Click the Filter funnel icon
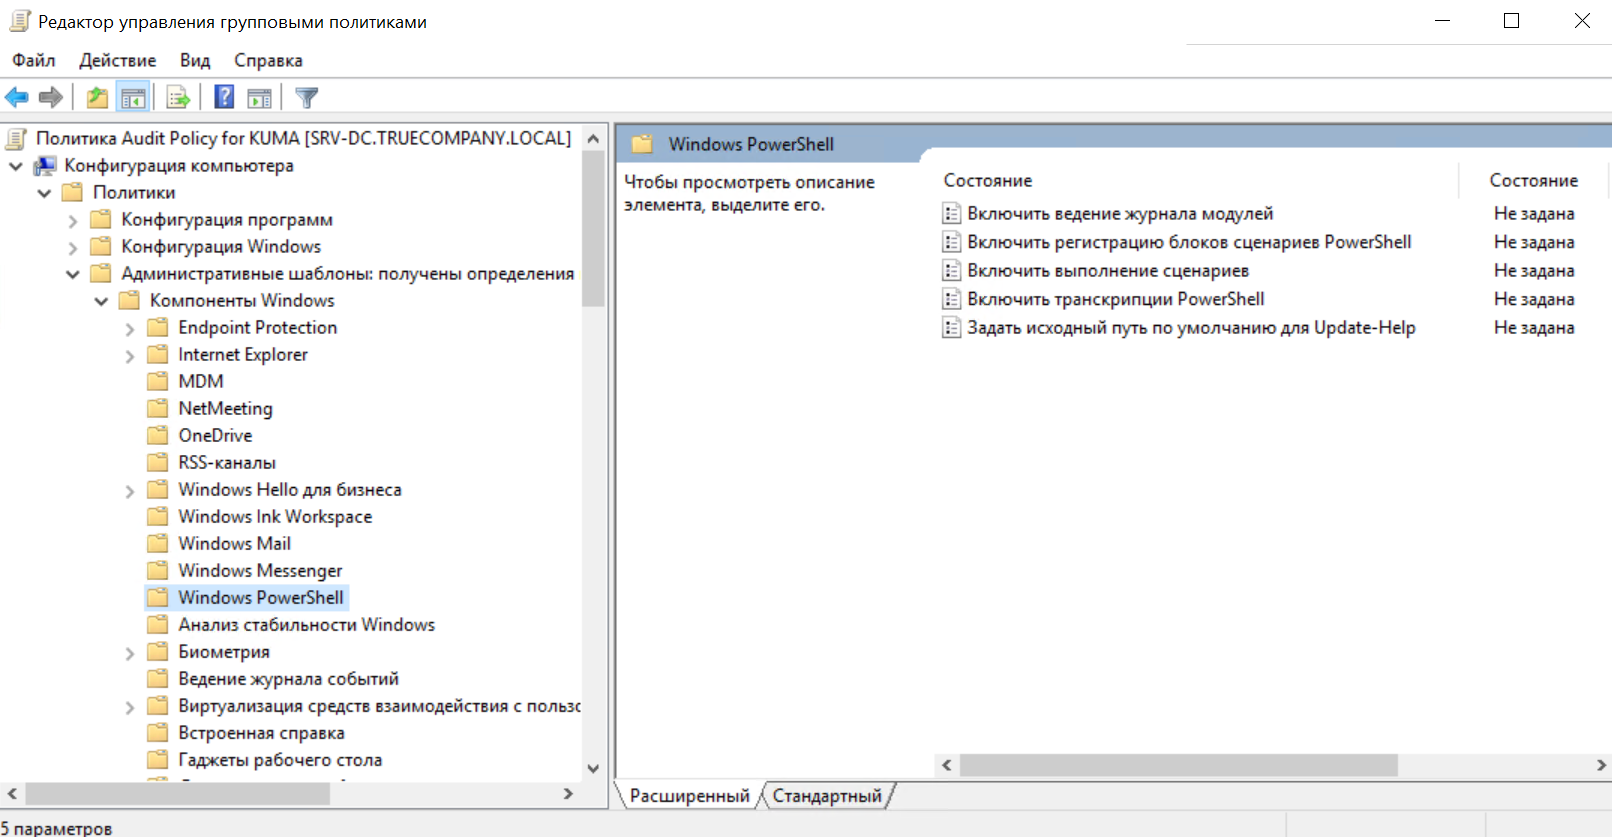This screenshot has height=837, width=1612. coord(307,97)
